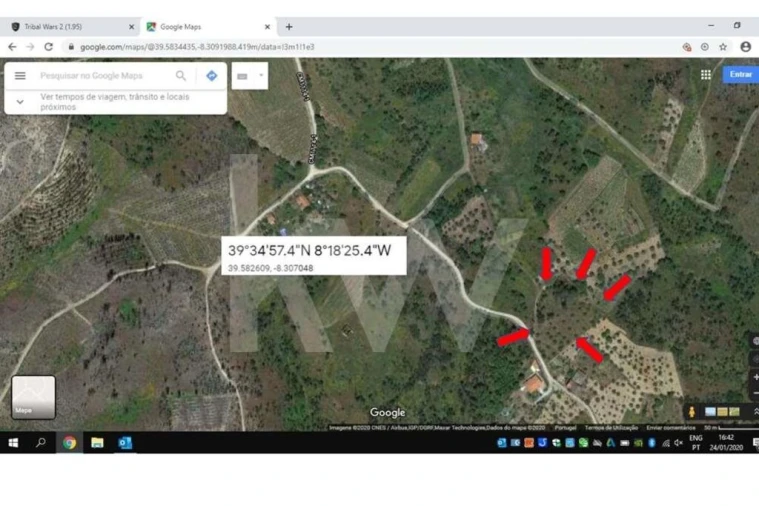Open the Chrome profile avatar
Screen dimensions: 759x506
745,46
